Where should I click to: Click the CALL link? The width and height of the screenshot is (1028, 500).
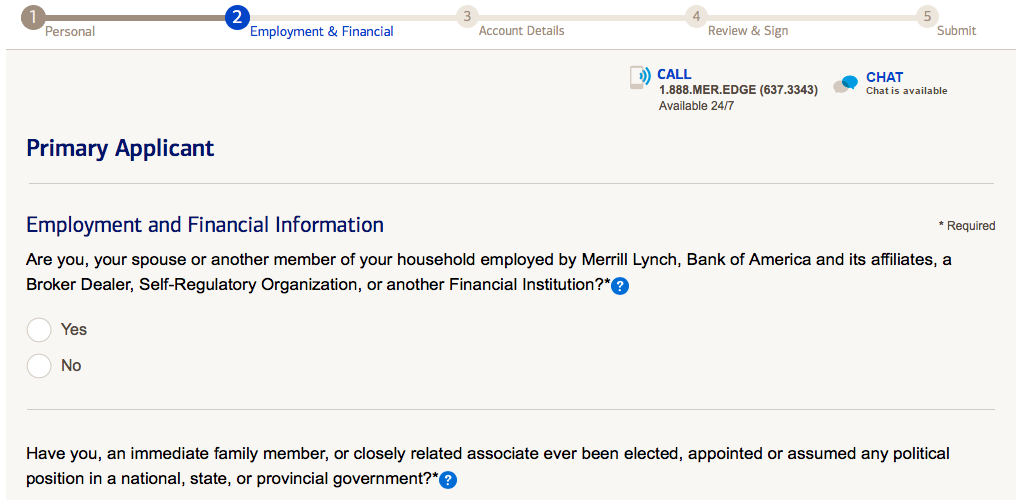pos(674,75)
